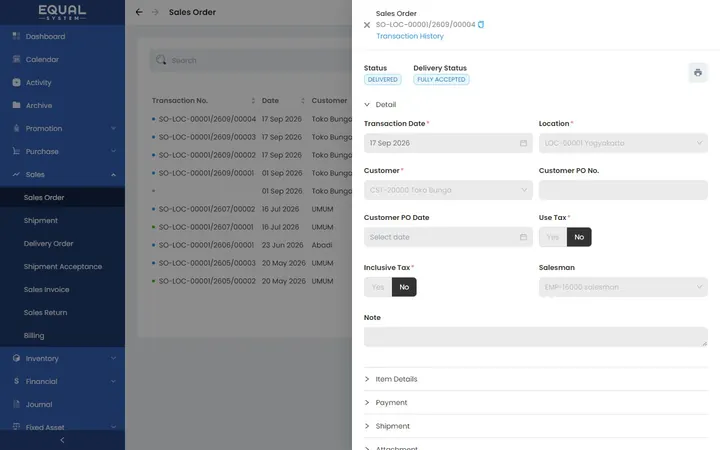Open the Transaction History link
Screen dimensions: 720x450
coord(410,36)
